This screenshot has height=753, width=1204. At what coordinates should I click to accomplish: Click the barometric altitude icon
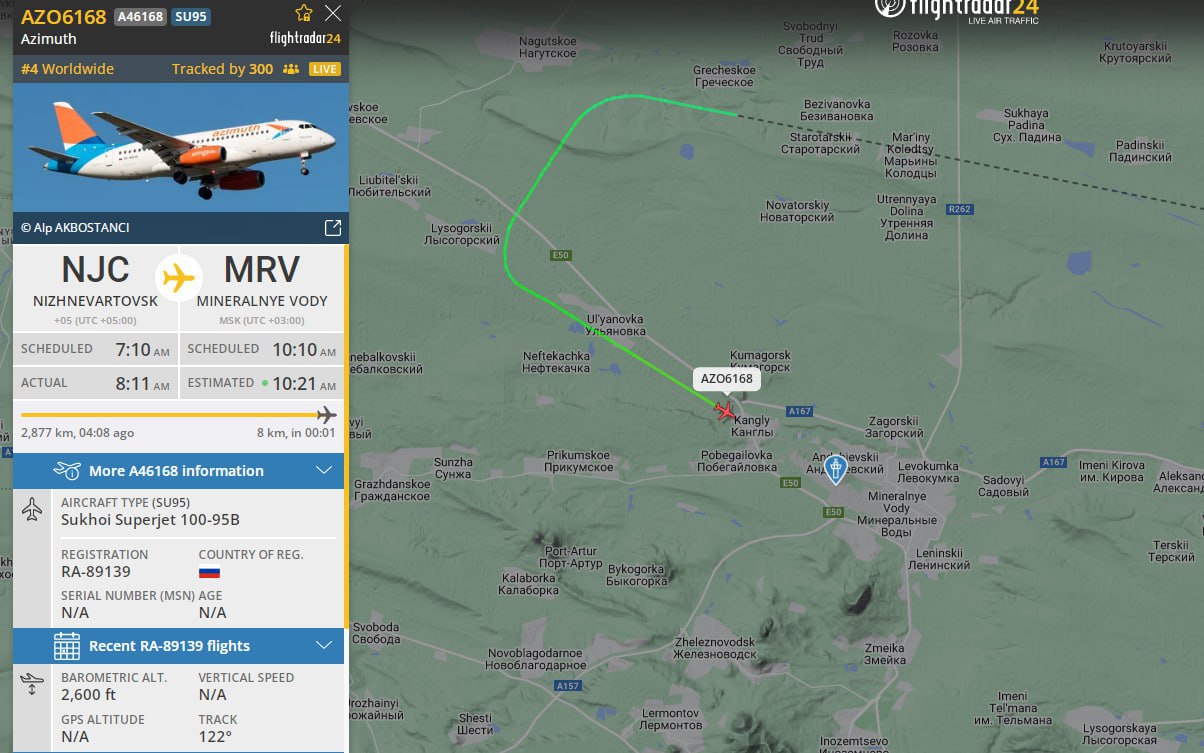32,685
